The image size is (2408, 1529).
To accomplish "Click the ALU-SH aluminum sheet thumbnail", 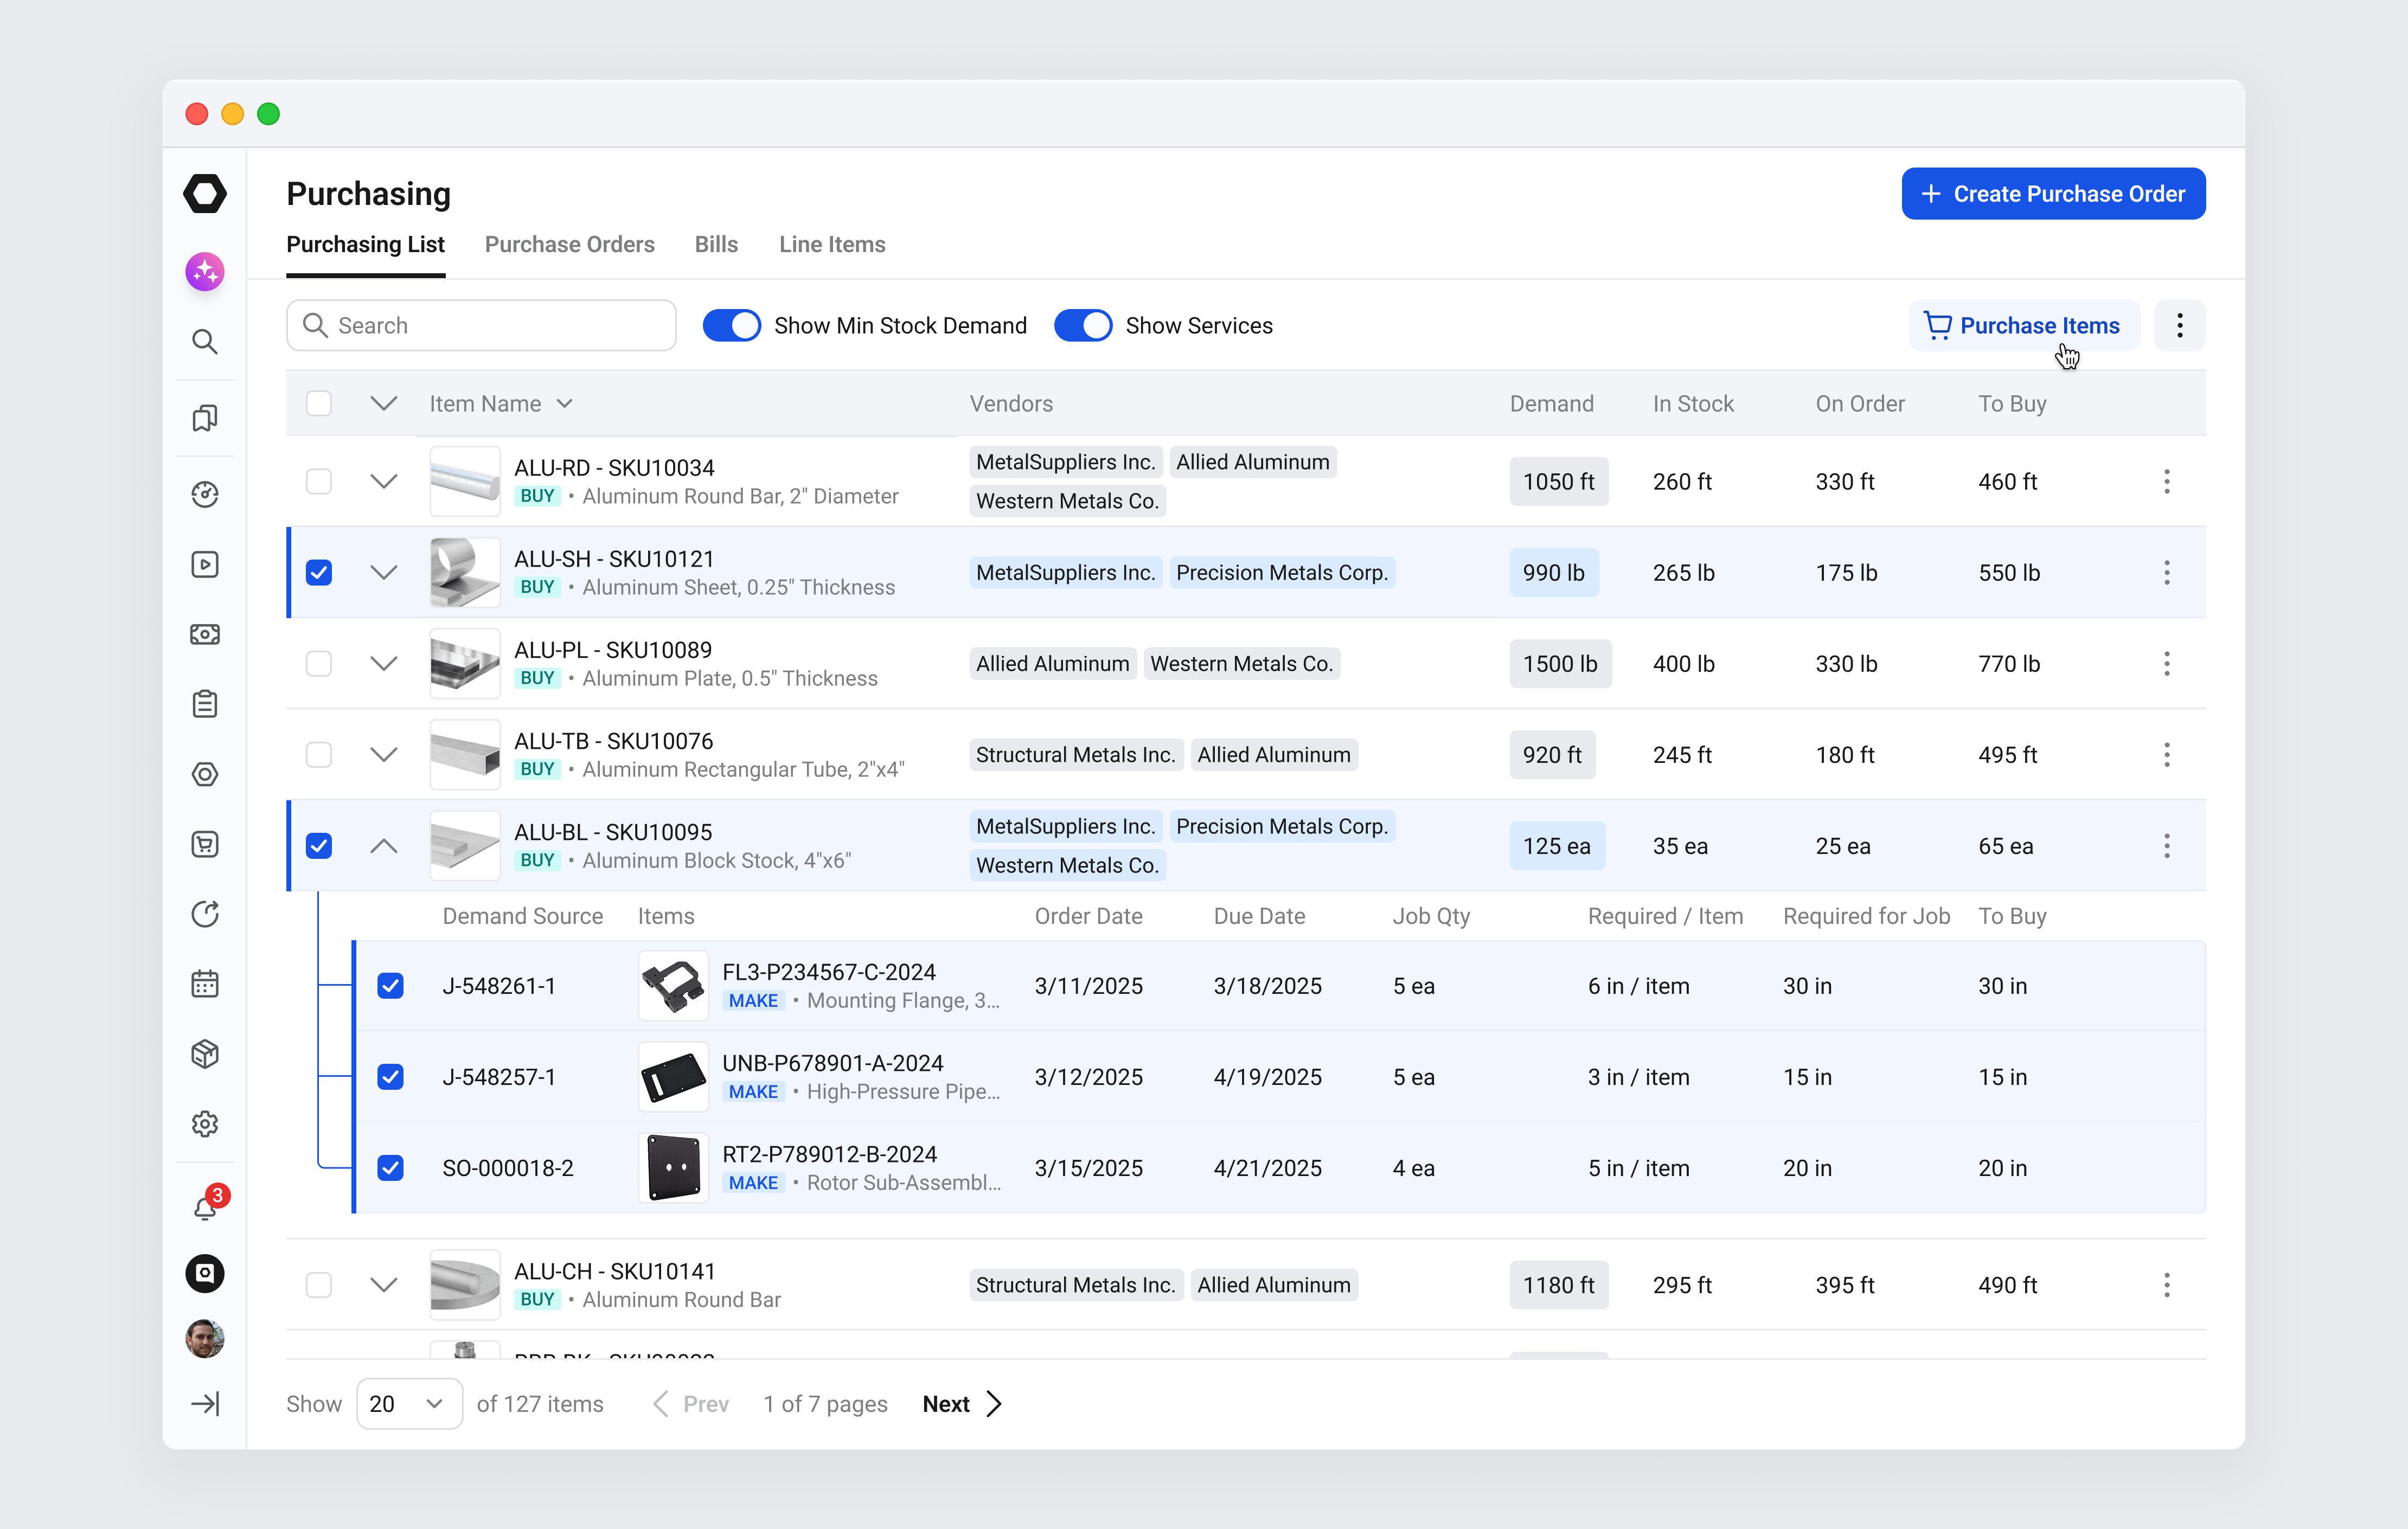I will (464, 572).
